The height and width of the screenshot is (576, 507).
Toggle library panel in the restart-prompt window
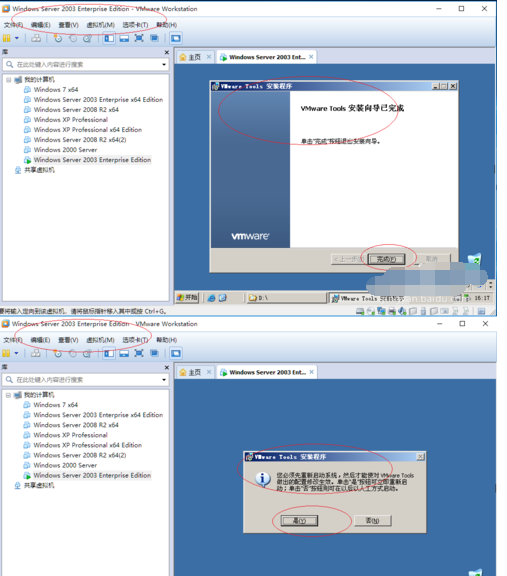click(109, 353)
